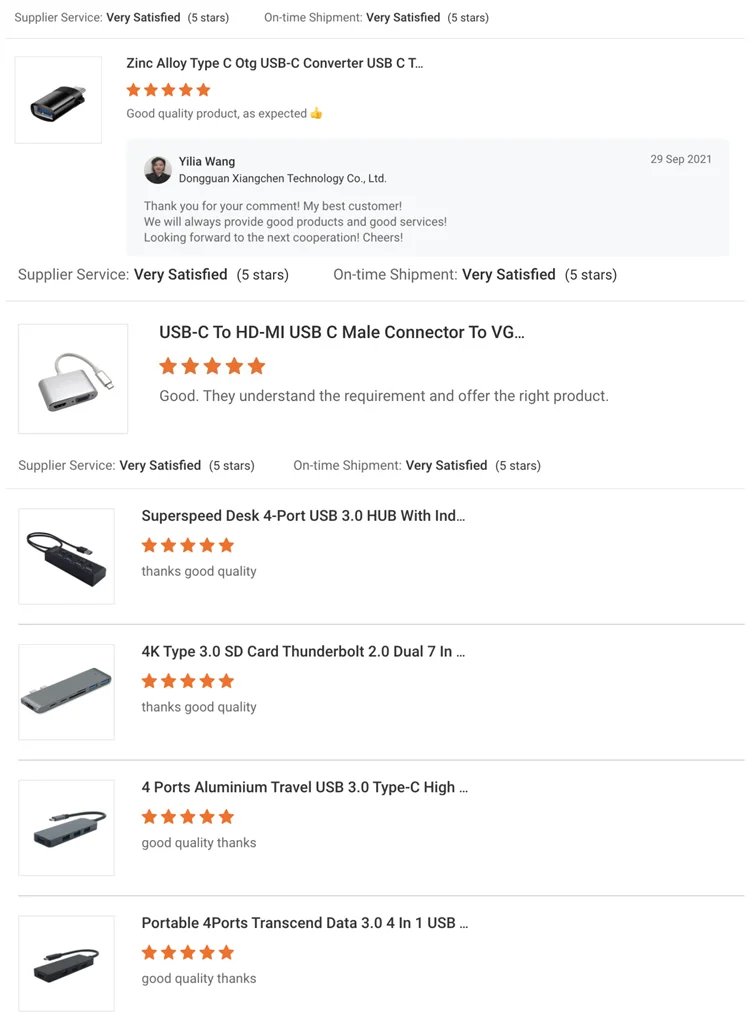This screenshot has height=1019, width=750.
Task: Click the USB-C to HD-MI adapter image
Action: point(73,379)
